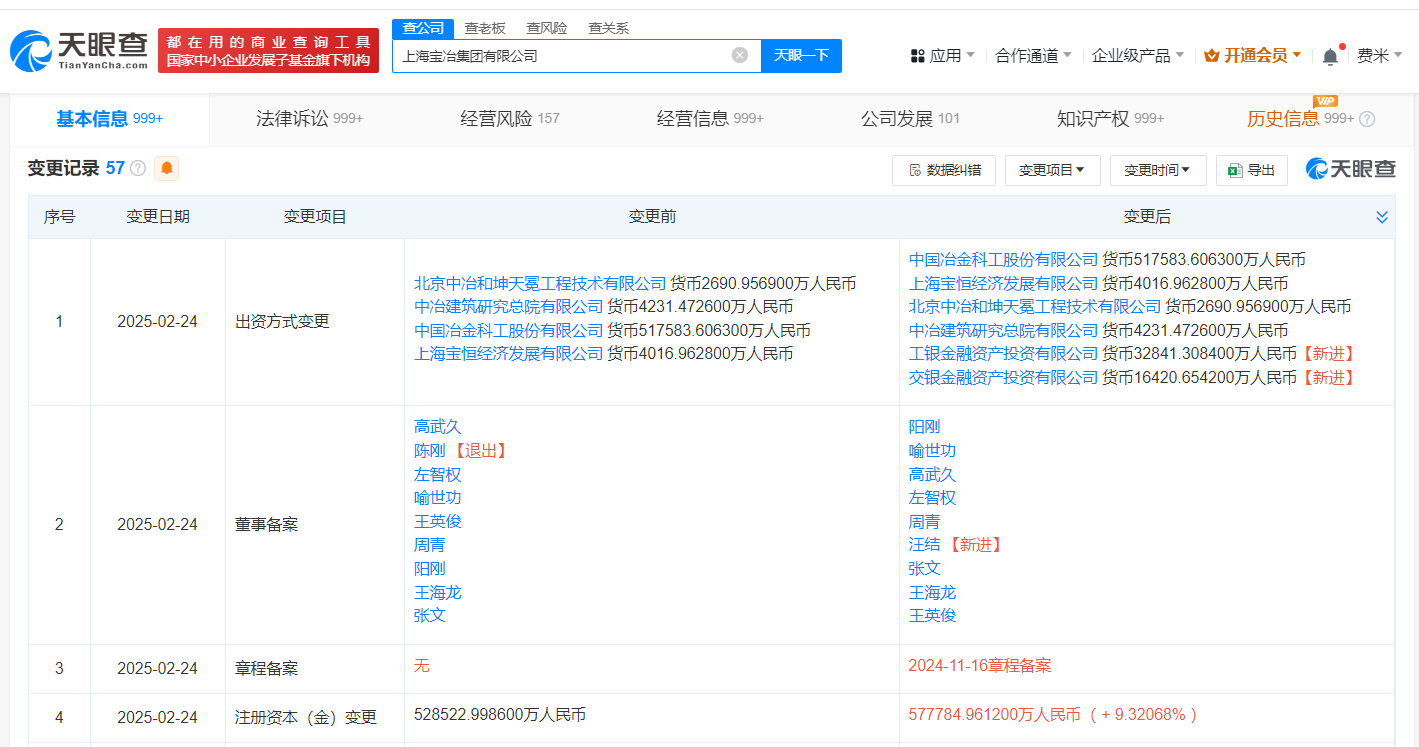
Task: Open the notification bell in header
Action: [x=1329, y=57]
